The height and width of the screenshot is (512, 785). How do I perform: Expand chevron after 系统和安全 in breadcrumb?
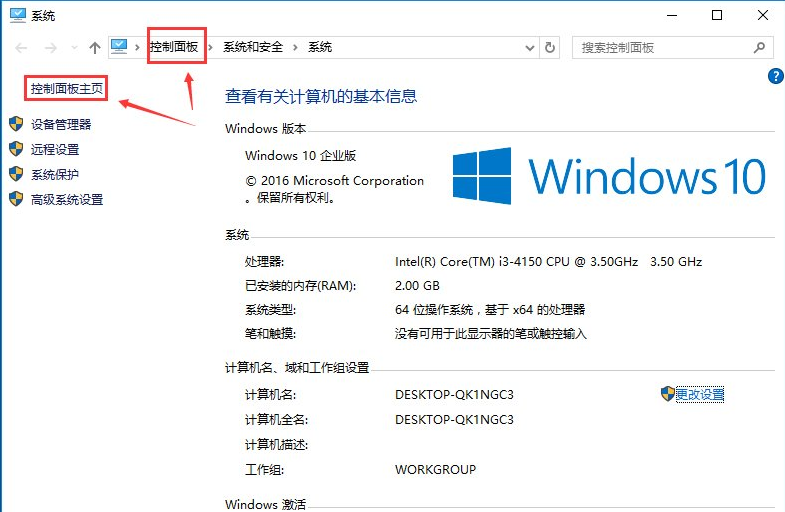coord(295,47)
